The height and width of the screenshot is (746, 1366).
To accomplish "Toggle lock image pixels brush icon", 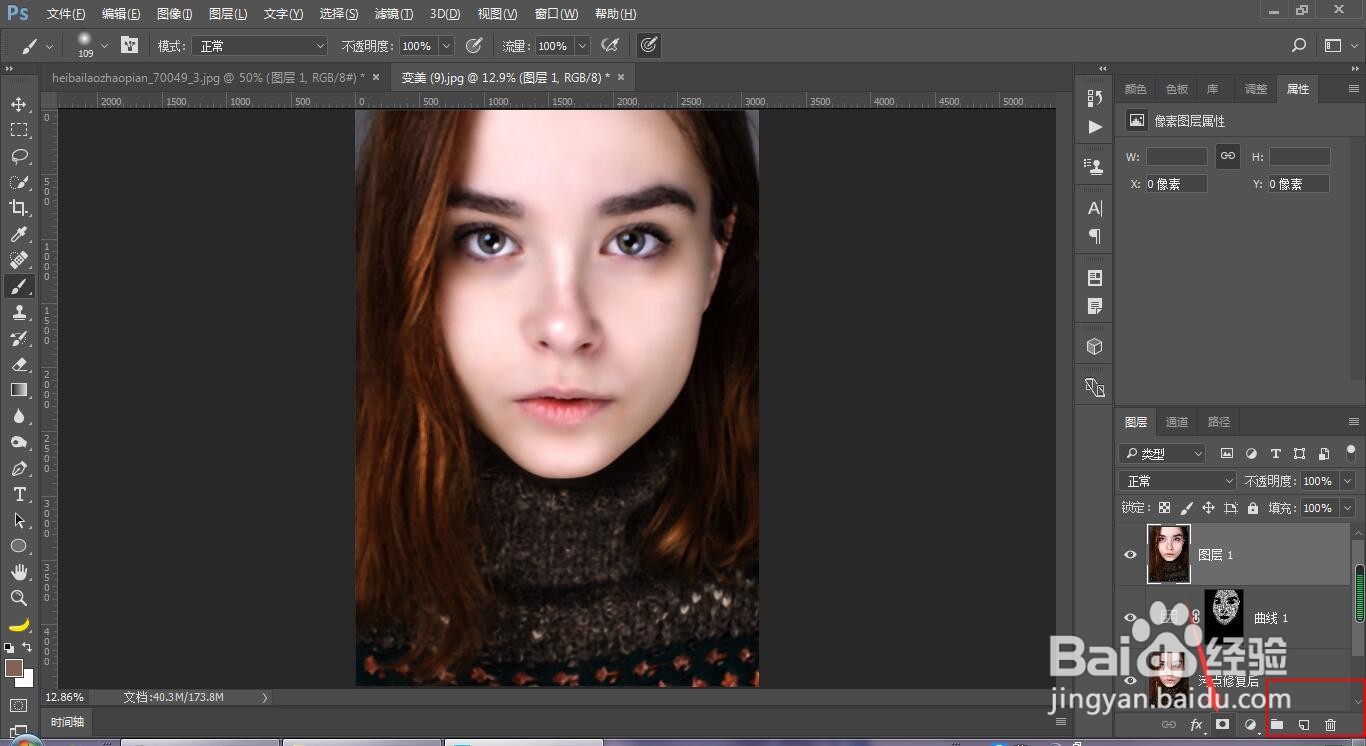I will (x=1186, y=508).
